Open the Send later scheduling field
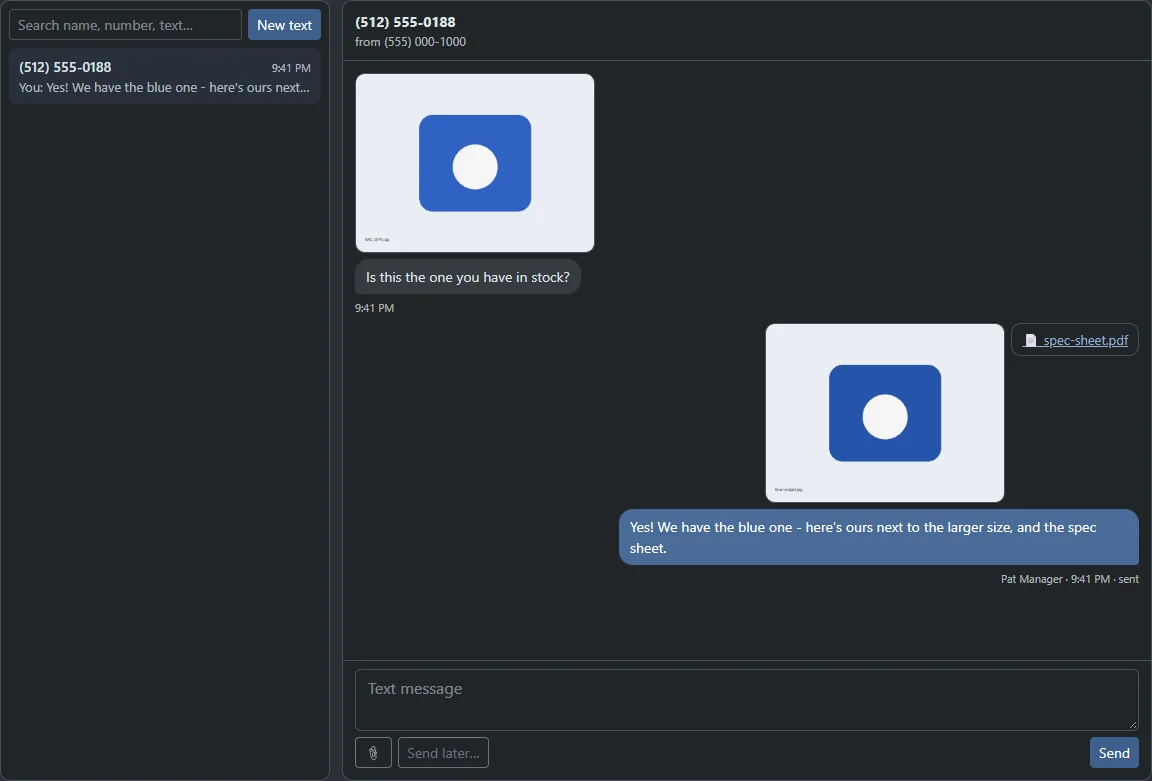 (x=443, y=752)
